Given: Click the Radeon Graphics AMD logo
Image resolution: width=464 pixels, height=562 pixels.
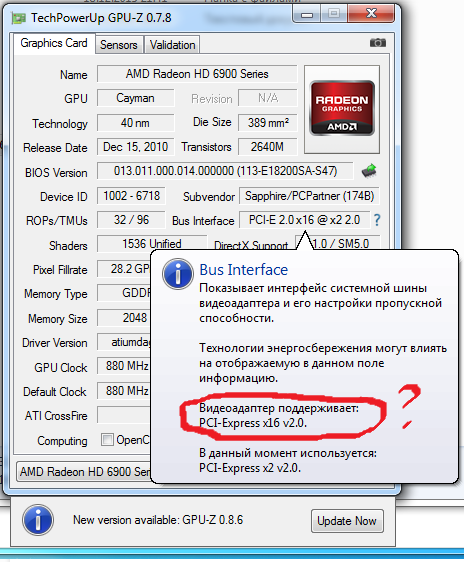Looking at the screenshot, I should (342, 108).
